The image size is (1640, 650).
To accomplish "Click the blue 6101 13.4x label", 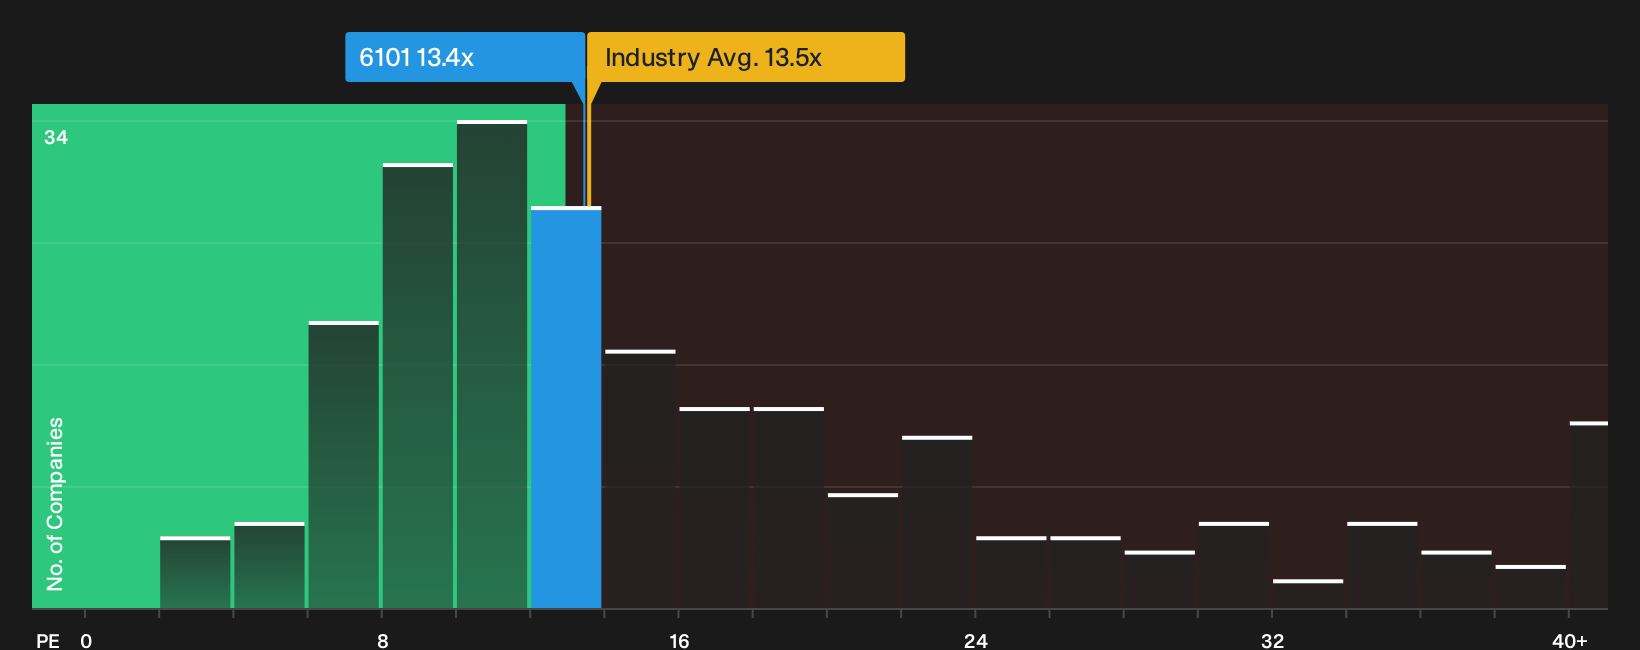I will click(x=465, y=57).
